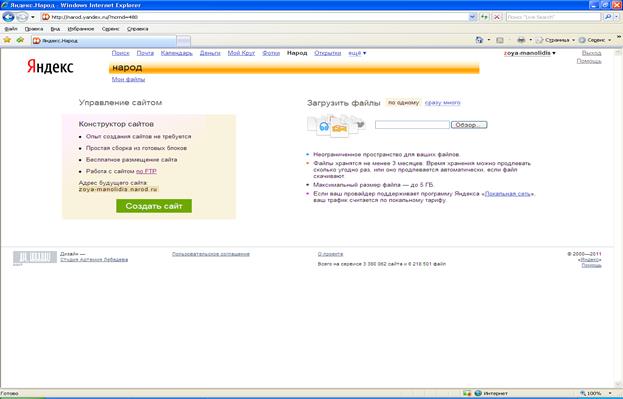This screenshot has width=623, height=399.
Task: Click the RSS feeds toolbar icon
Action: point(500,40)
